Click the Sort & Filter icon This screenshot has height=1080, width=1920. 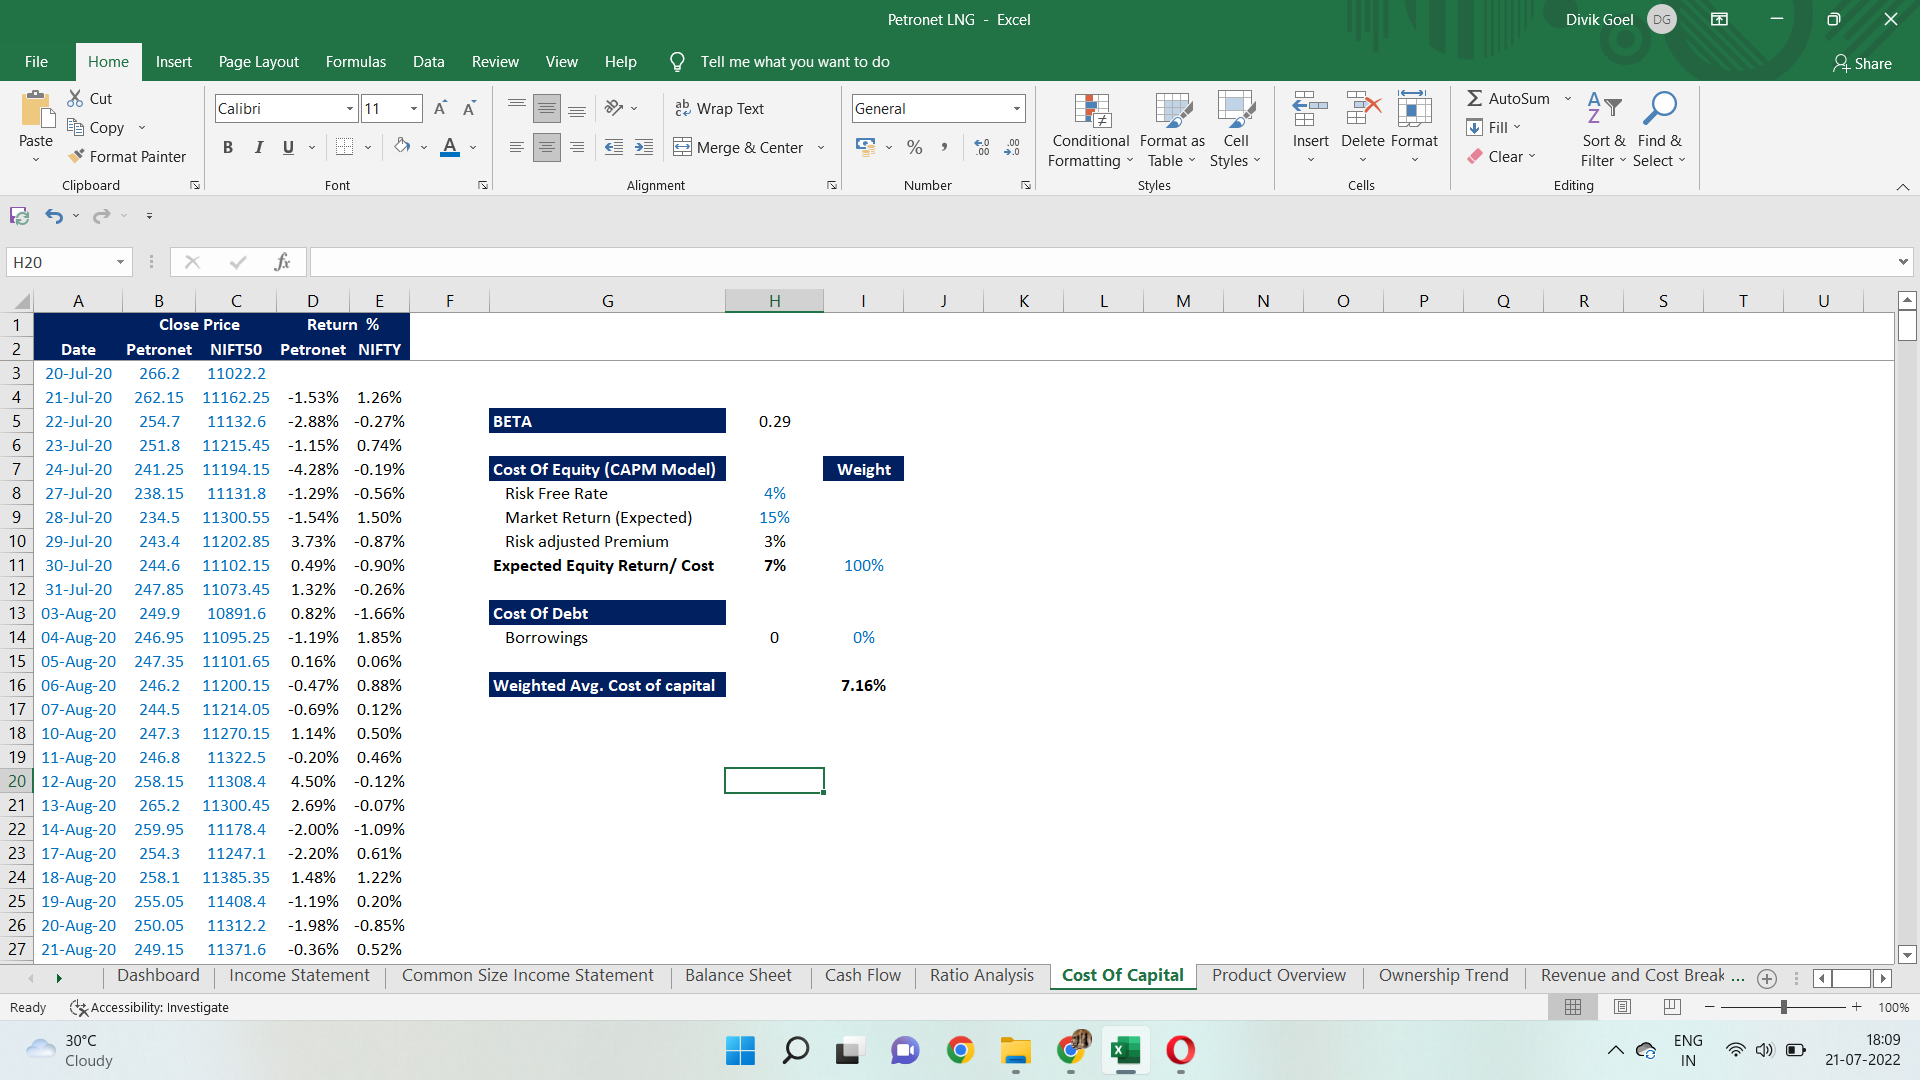[x=1604, y=108]
